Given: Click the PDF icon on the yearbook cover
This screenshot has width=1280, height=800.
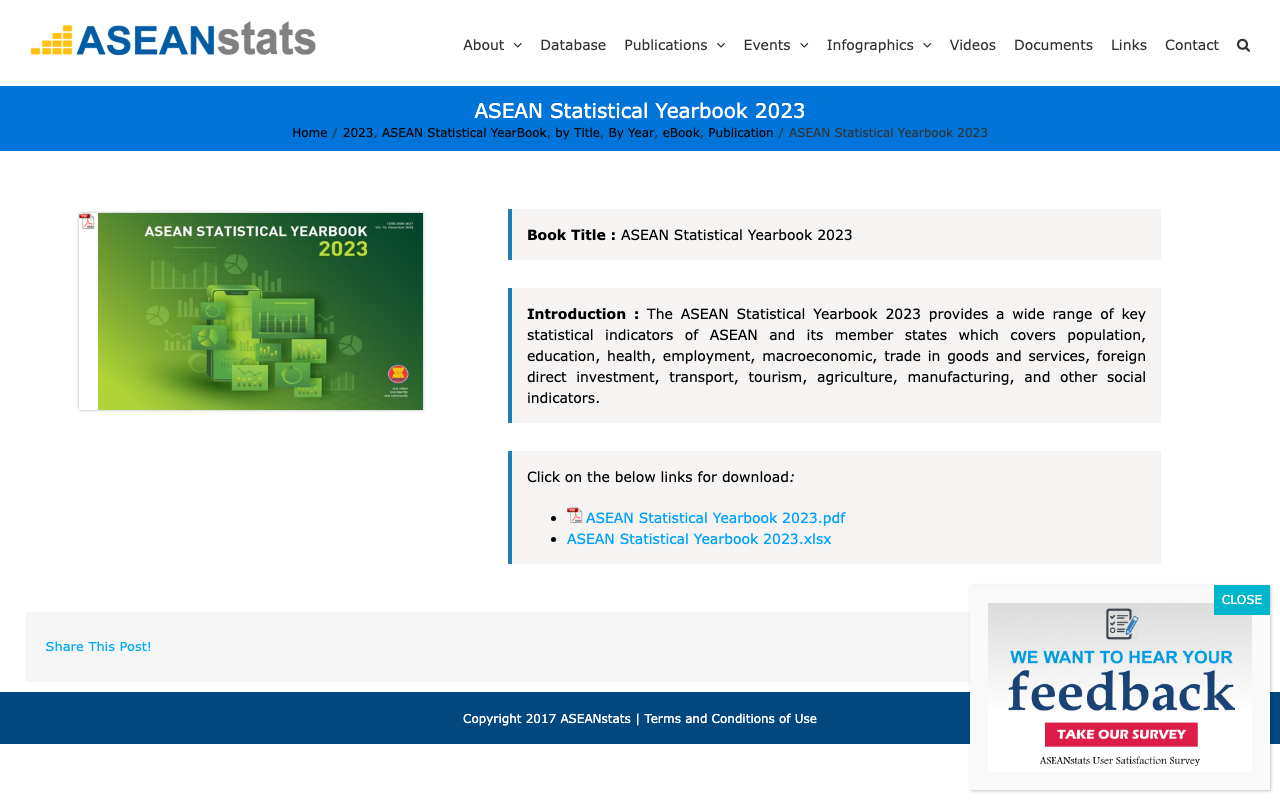Looking at the screenshot, I should click(x=87, y=221).
